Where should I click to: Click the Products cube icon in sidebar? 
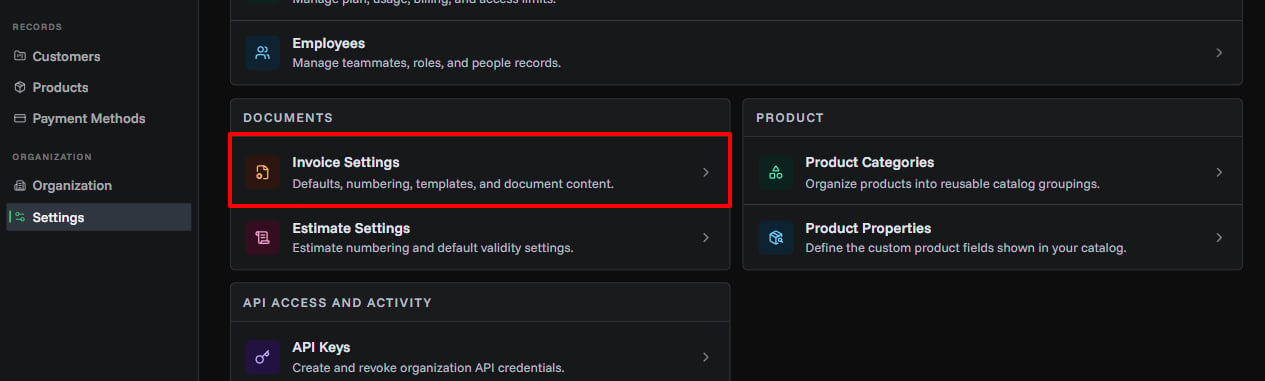20,87
